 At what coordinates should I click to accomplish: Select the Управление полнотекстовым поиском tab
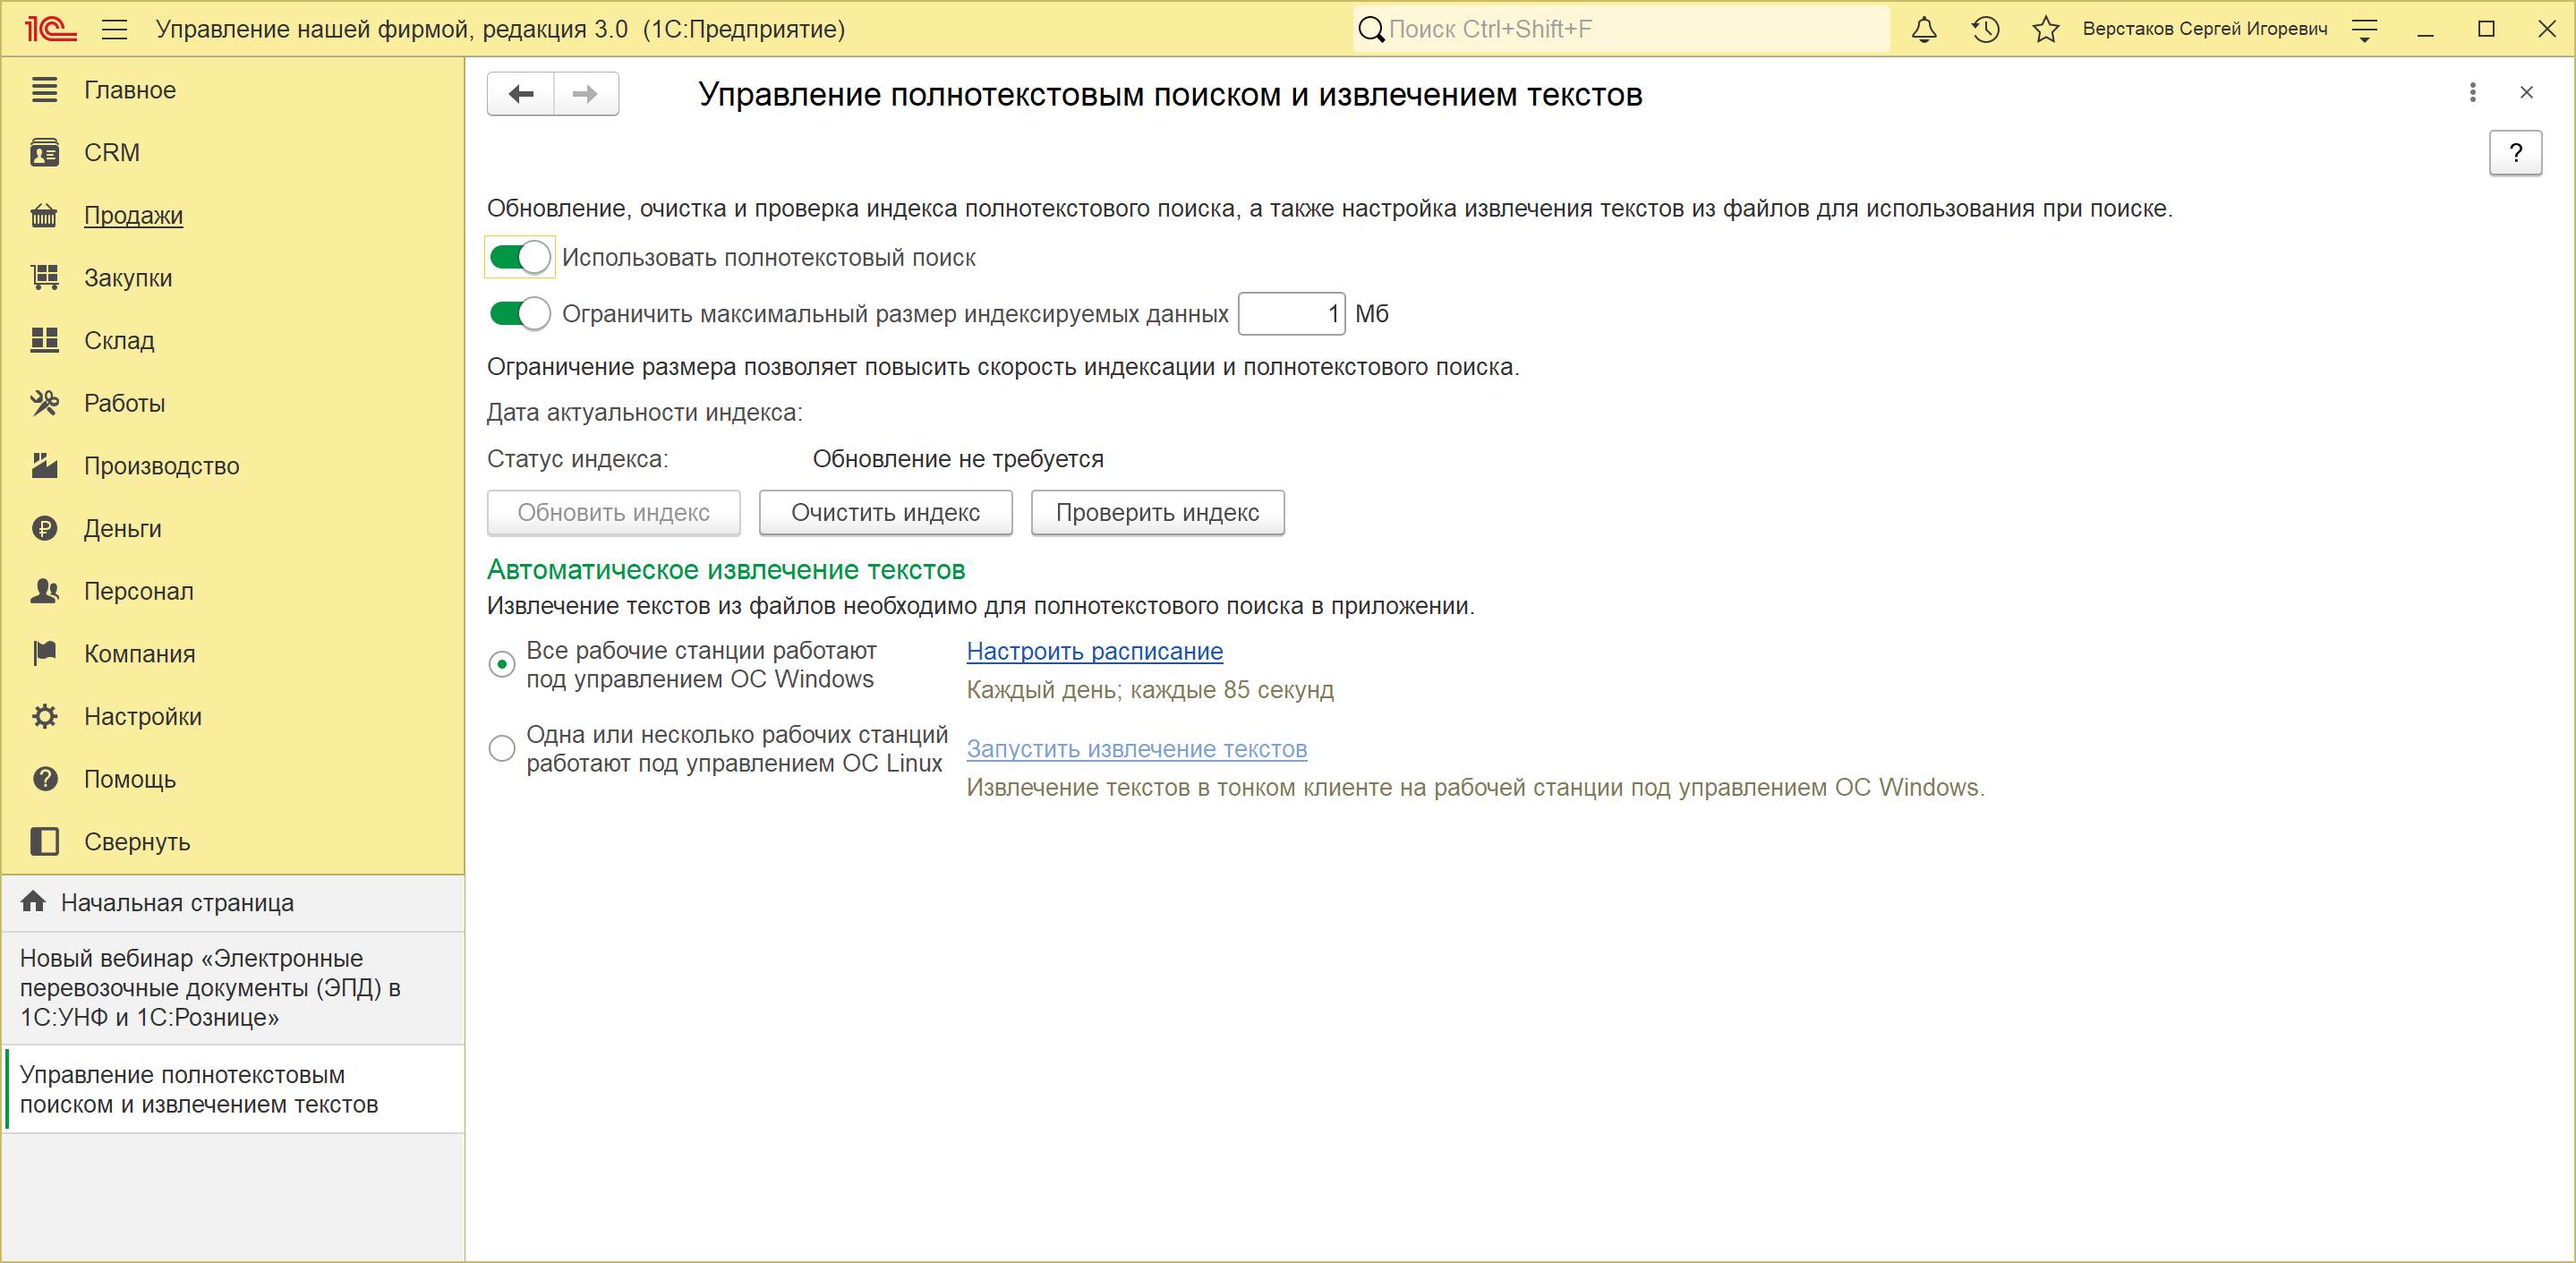(233, 1090)
